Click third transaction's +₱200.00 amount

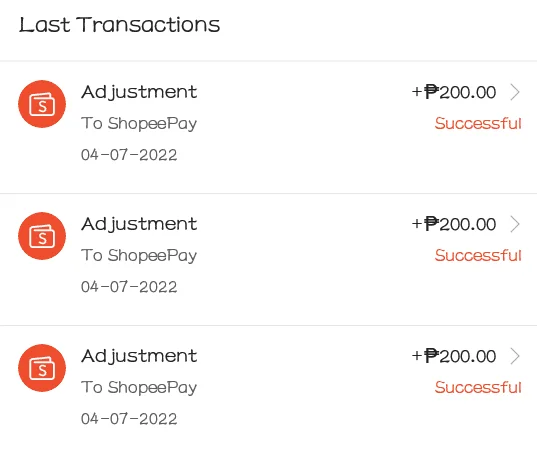point(454,356)
